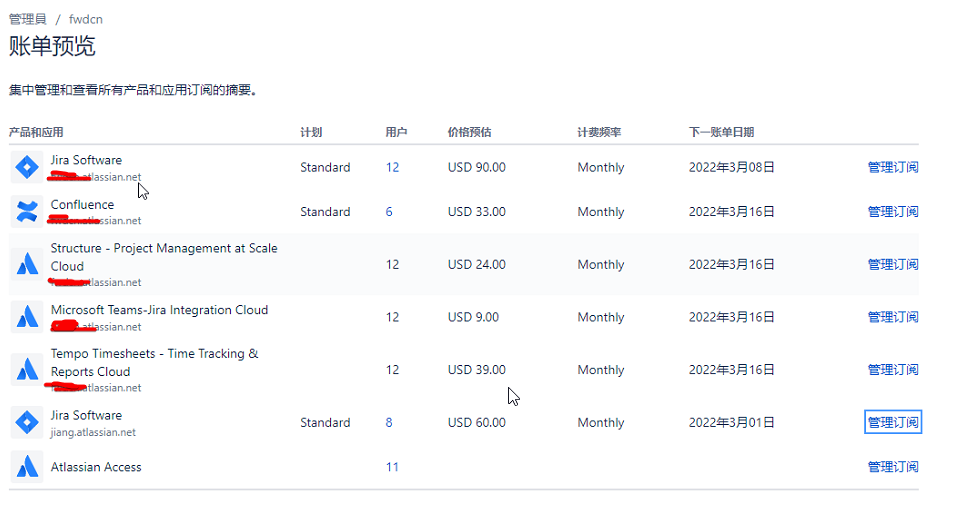Click user count 6 for Confluence
This screenshot has height=522, width=954.
(389, 212)
